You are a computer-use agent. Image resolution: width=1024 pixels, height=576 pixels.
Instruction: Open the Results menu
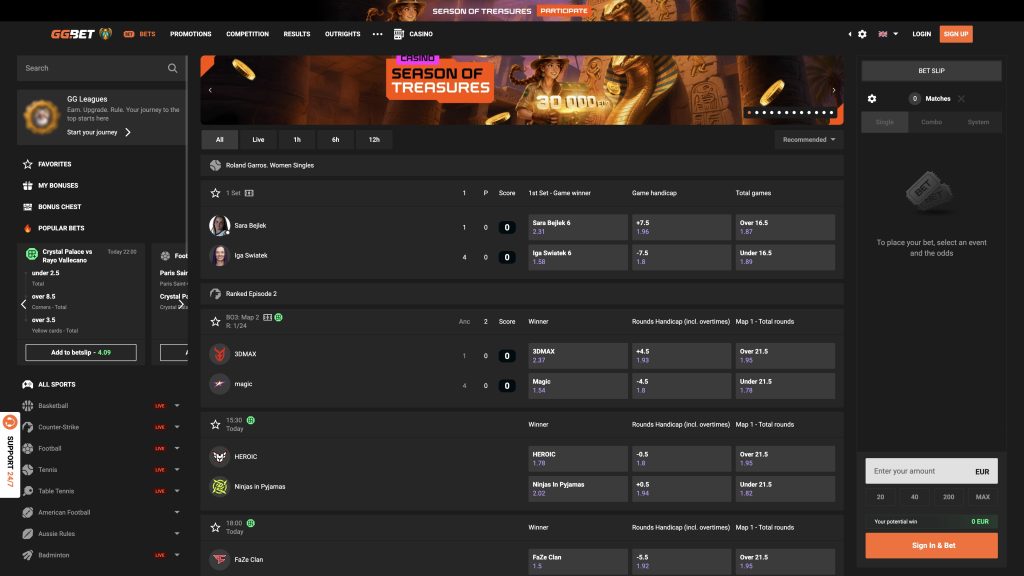[x=296, y=34]
